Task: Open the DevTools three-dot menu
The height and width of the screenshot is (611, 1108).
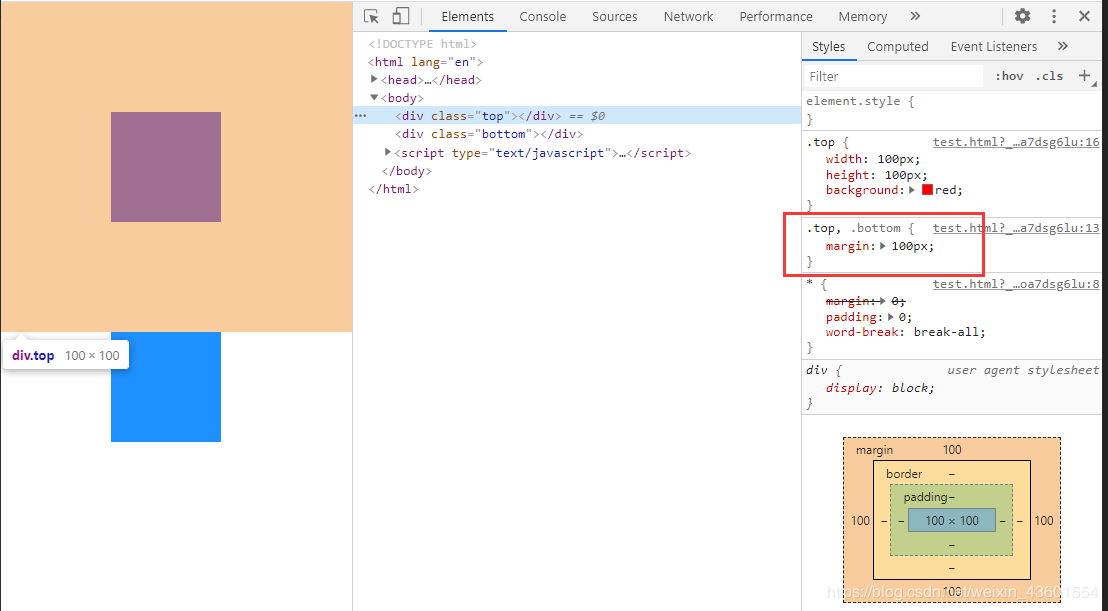Action: pyautogui.click(x=1054, y=16)
